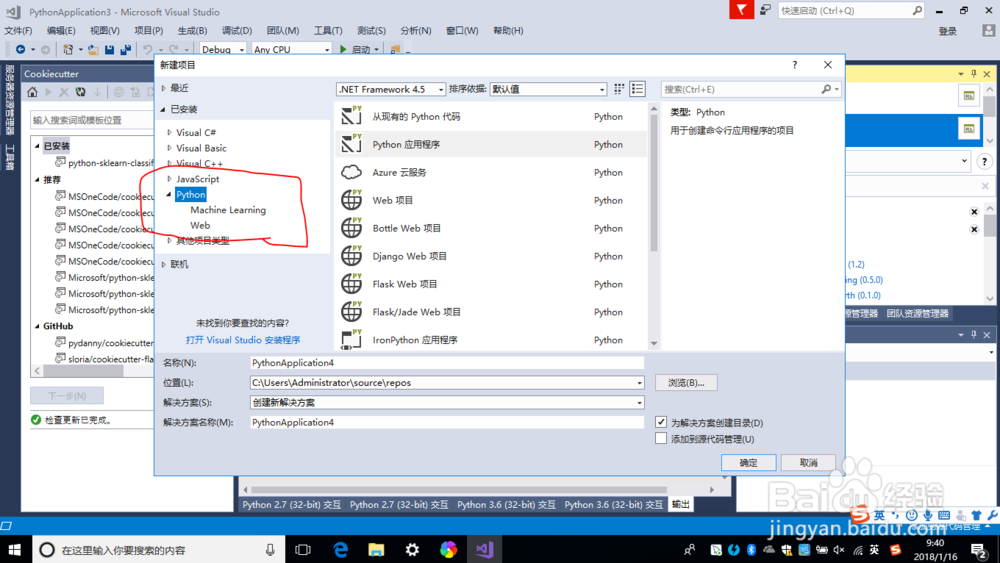
Task: Click the 浏览(B)... button
Action: click(x=686, y=383)
